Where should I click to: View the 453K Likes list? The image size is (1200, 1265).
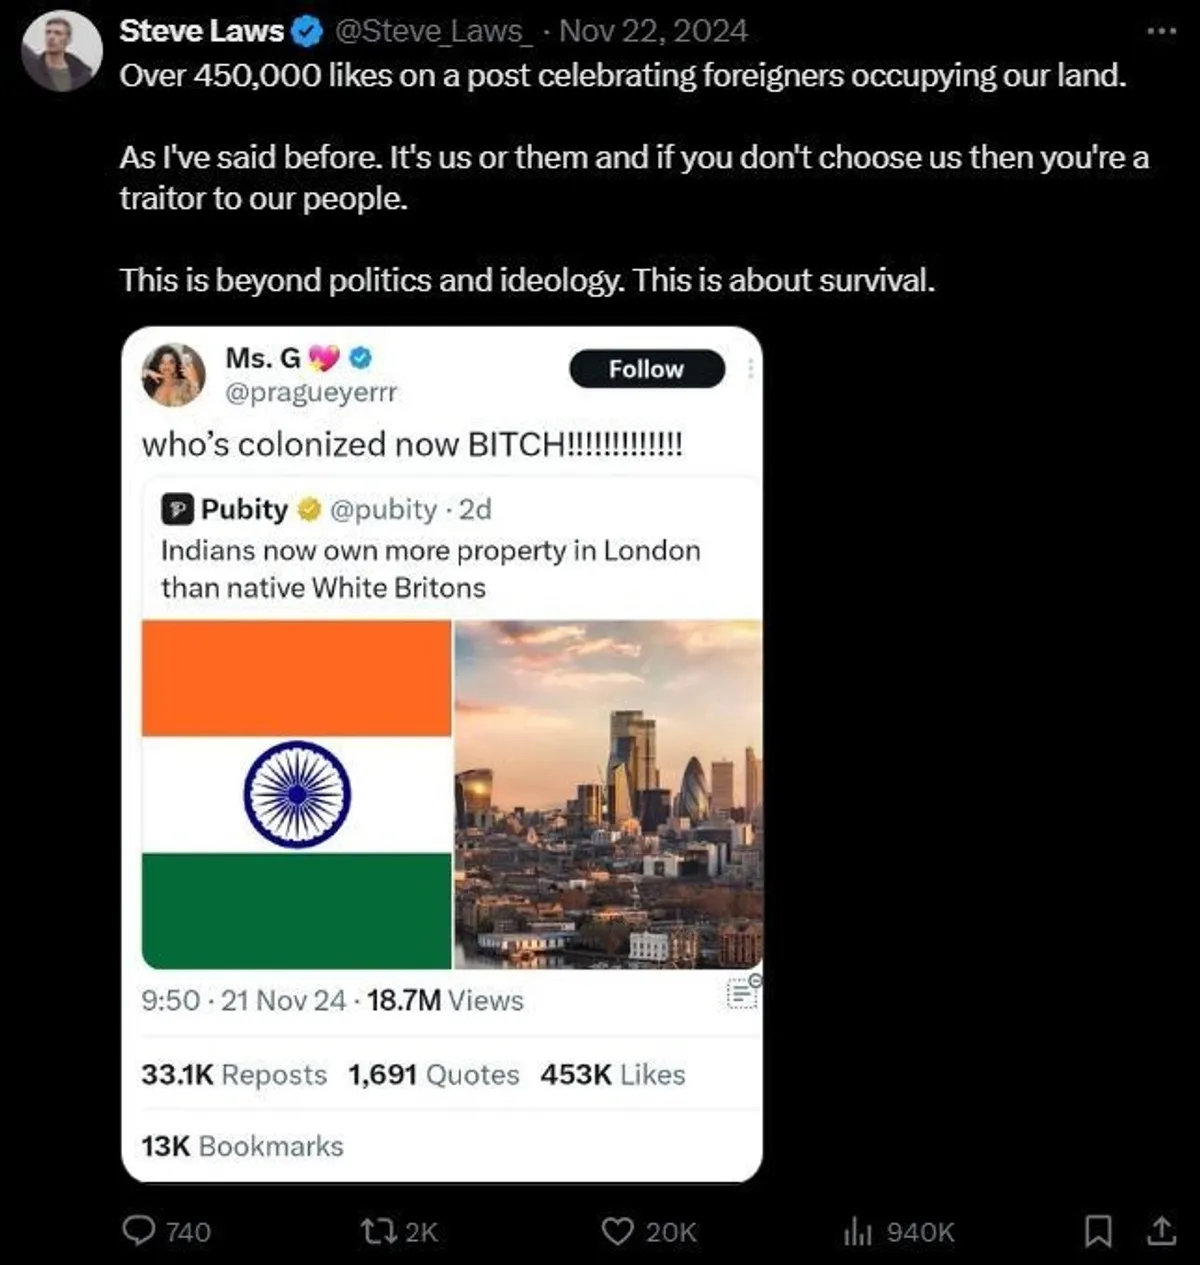pyautogui.click(x=612, y=1075)
